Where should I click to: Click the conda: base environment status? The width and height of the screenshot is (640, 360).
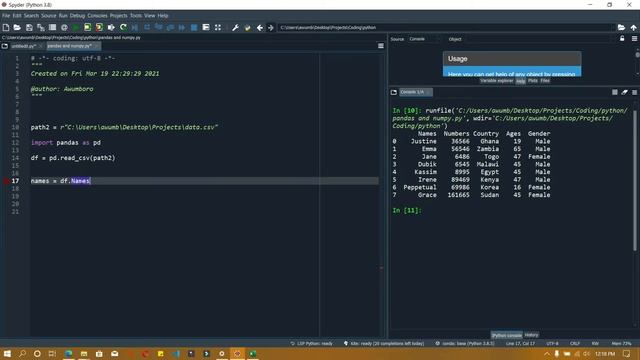tap(465, 344)
